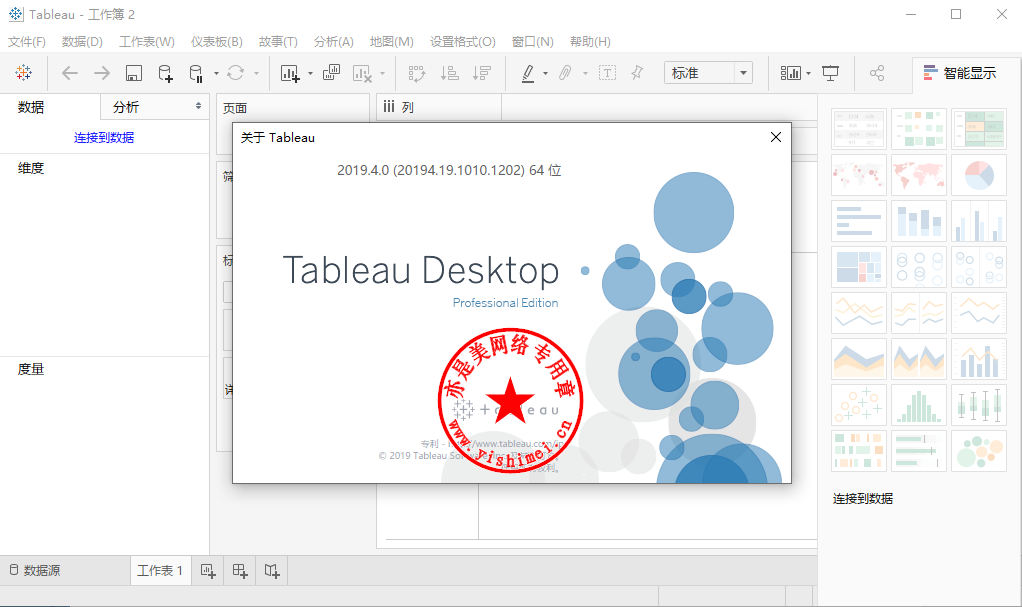Open the 分析(A) menu
The image size is (1022, 607).
[x=334, y=42]
